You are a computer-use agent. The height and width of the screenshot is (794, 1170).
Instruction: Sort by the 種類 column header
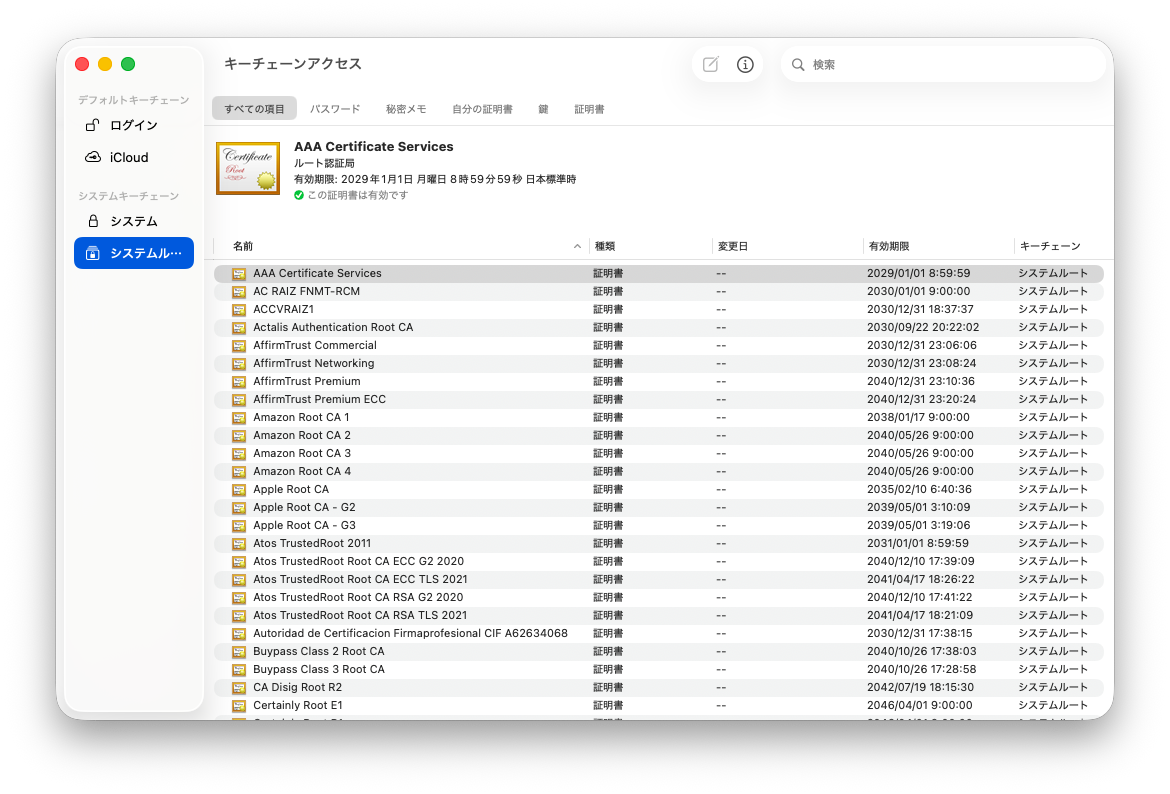point(604,246)
